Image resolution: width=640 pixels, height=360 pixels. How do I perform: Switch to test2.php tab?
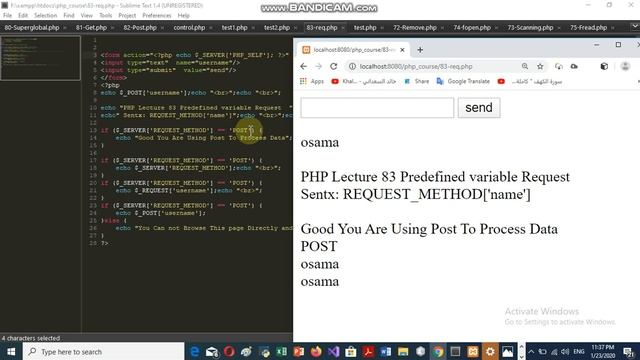(277, 28)
